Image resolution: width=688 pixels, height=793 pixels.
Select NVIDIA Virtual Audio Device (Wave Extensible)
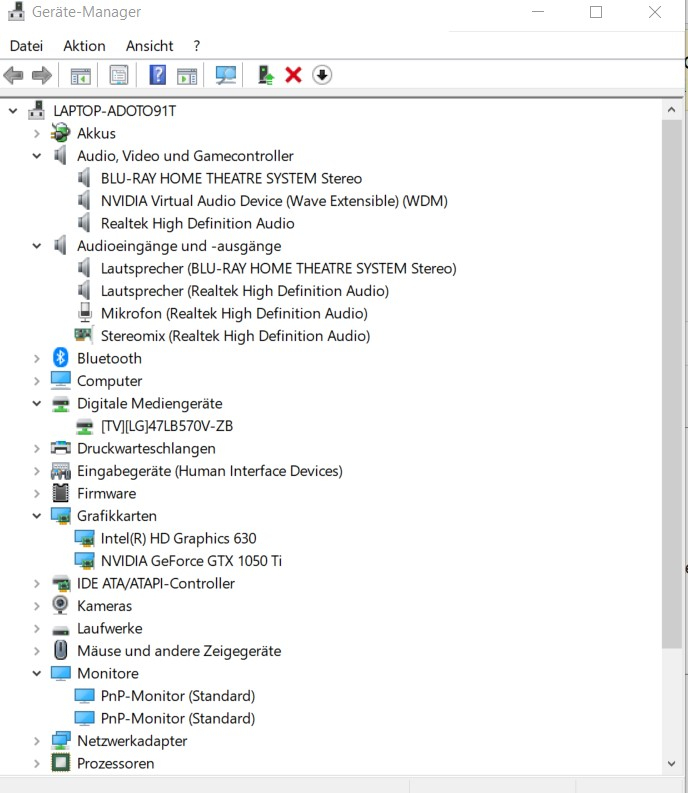tap(274, 201)
